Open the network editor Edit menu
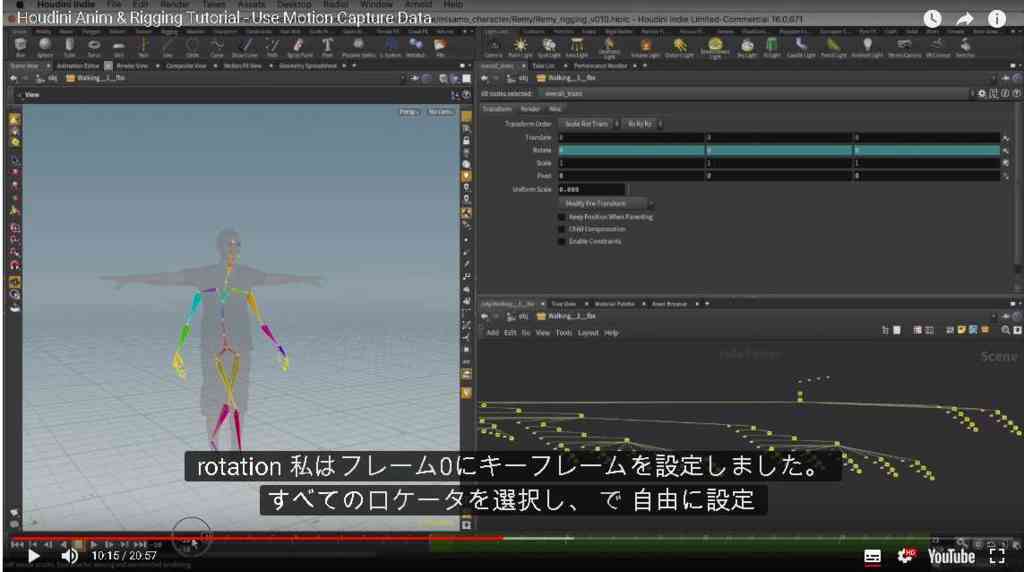Image resolution: width=1024 pixels, height=572 pixels. 509,332
